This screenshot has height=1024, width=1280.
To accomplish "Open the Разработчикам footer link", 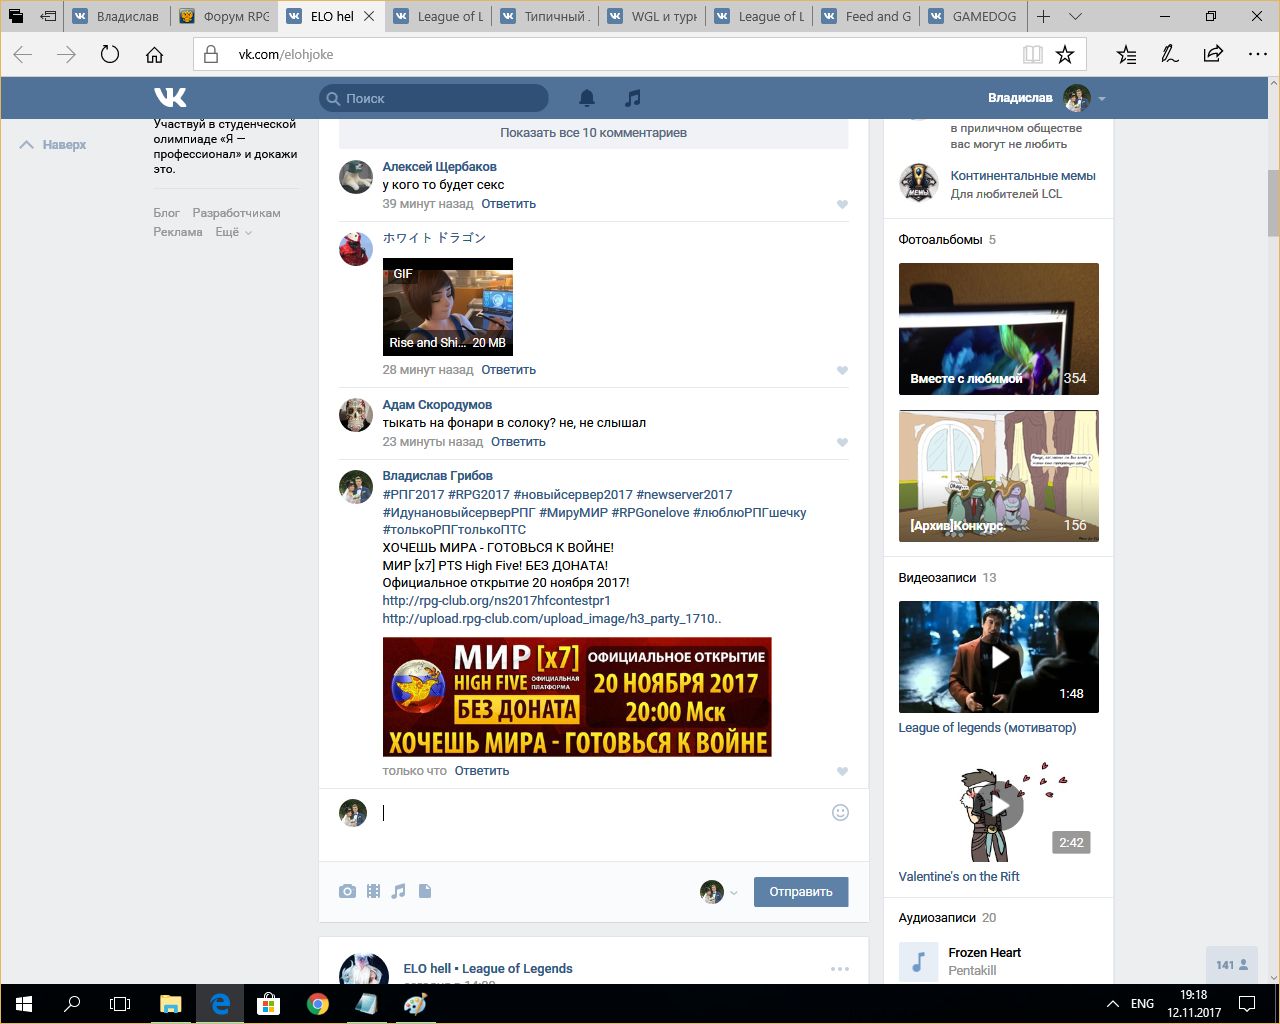I will (236, 213).
